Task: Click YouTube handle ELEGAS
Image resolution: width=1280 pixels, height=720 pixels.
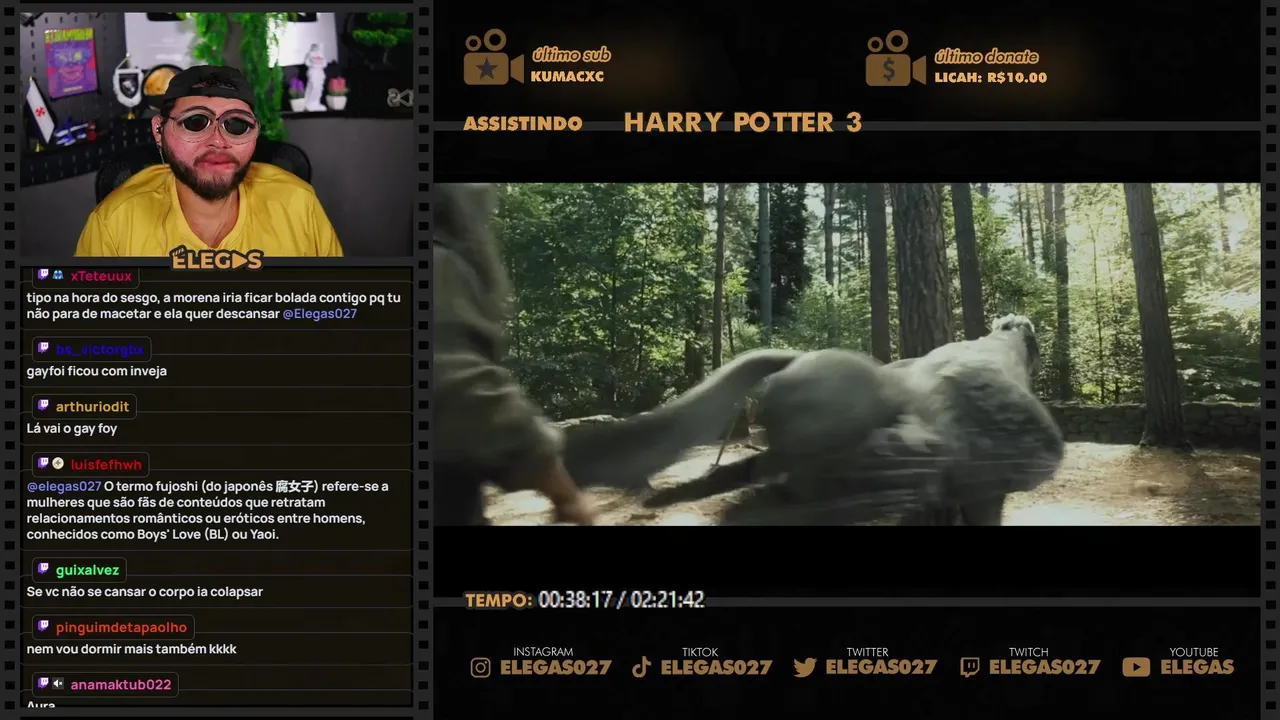Action: (1197, 667)
